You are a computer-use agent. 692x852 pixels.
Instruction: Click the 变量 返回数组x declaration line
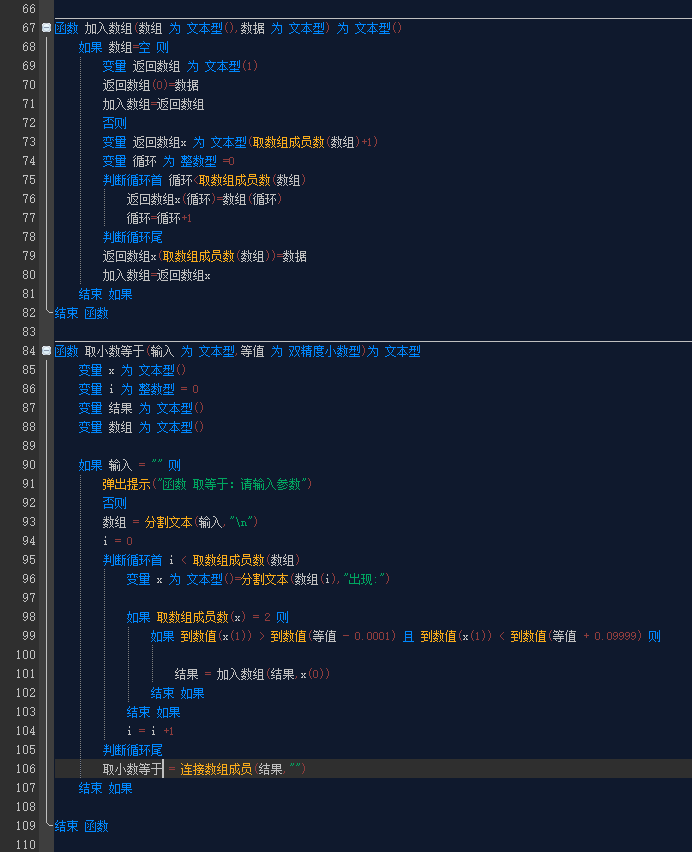click(x=240, y=142)
